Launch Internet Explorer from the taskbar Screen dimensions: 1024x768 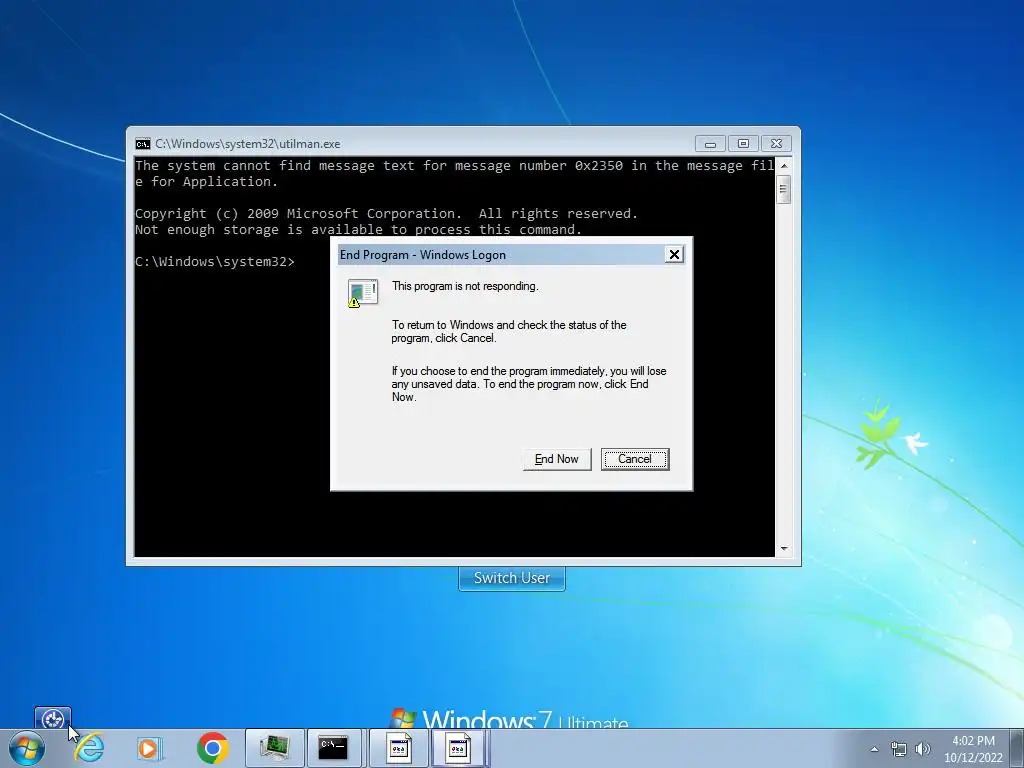click(x=89, y=748)
